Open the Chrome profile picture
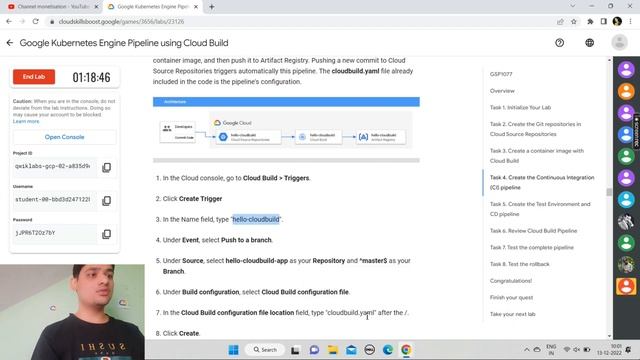This screenshot has width=640, height=360. [617, 22]
